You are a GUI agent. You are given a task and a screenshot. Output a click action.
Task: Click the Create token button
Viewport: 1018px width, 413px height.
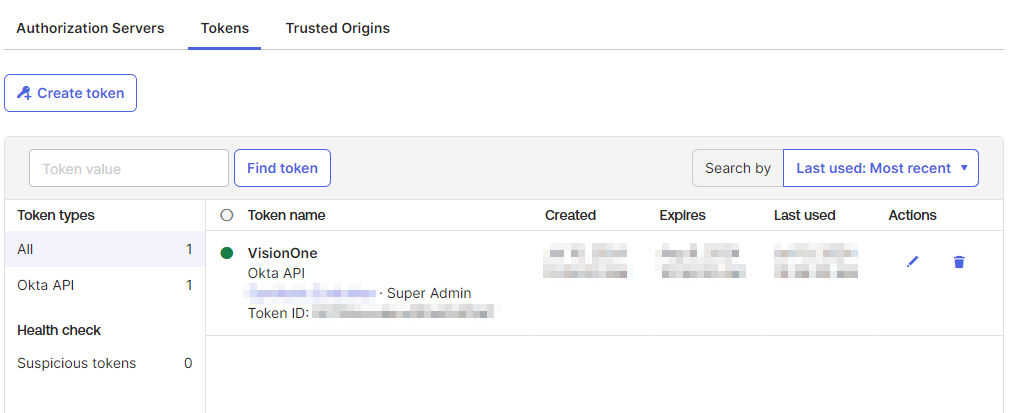(x=71, y=93)
